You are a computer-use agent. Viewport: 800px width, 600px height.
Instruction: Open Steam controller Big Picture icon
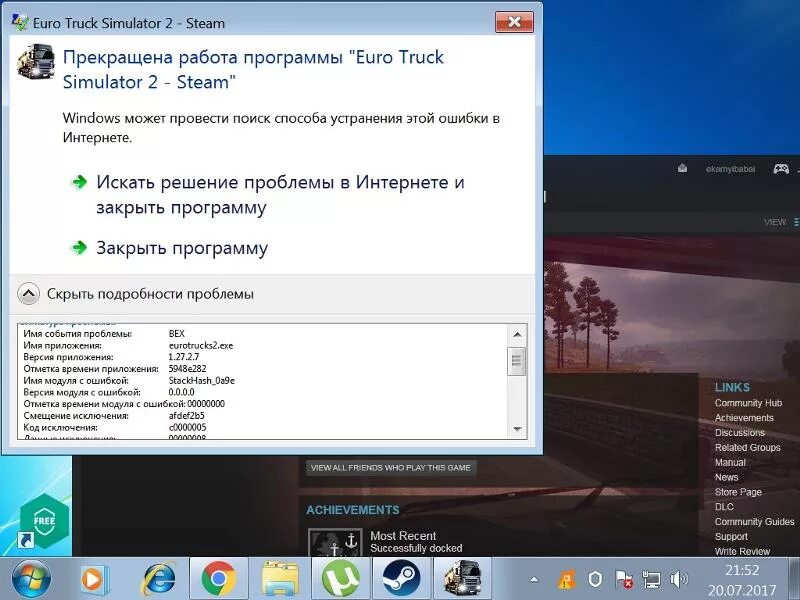[781, 168]
